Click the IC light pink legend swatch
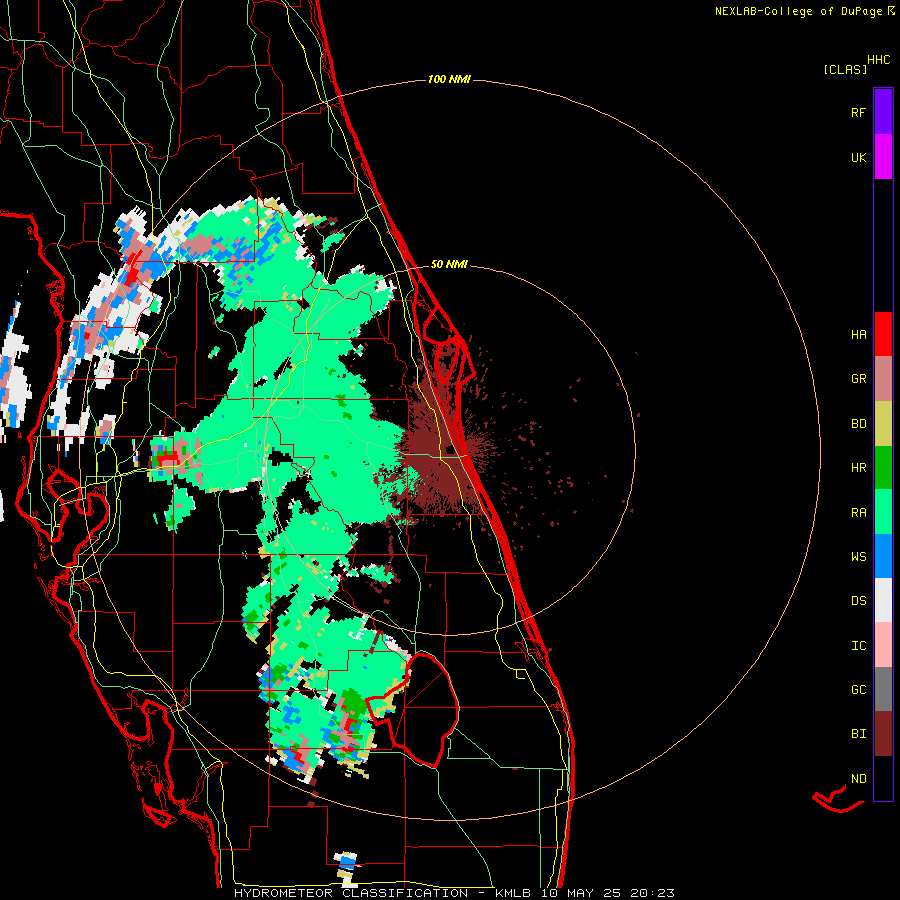The image size is (900, 900). pos(883,645)
